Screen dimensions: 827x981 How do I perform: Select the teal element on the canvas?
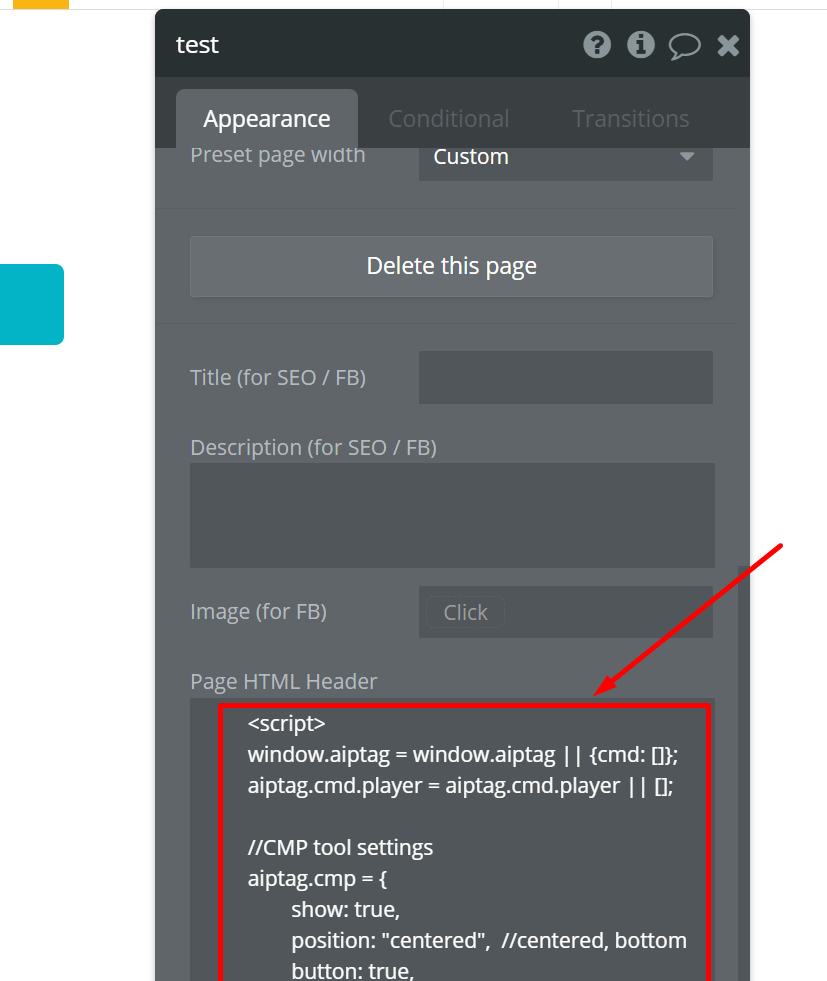(x=31, y=304)
